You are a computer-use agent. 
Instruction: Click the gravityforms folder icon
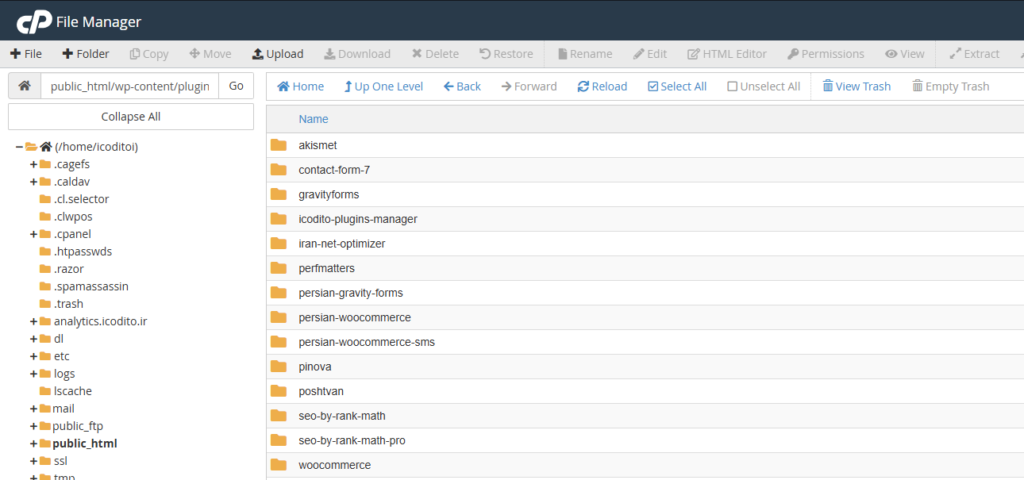pos(279,195)
